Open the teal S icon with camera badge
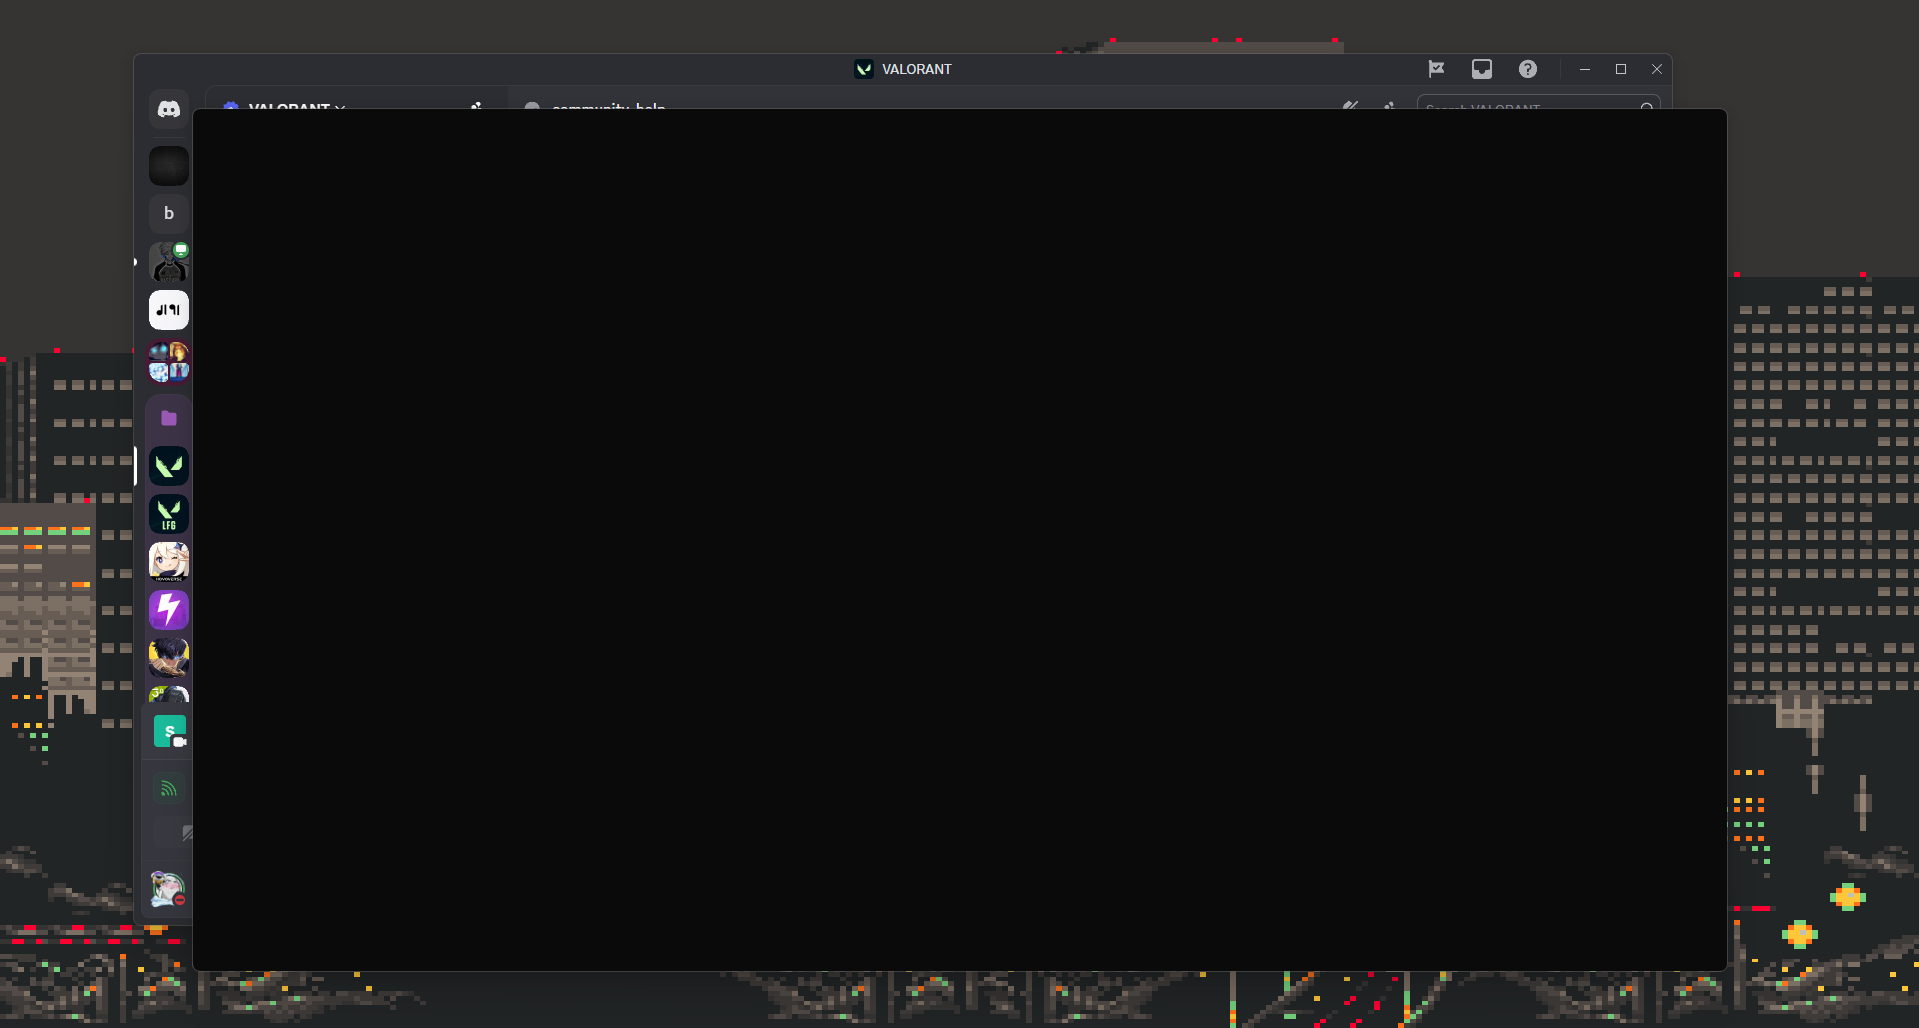 coord(170,732)
